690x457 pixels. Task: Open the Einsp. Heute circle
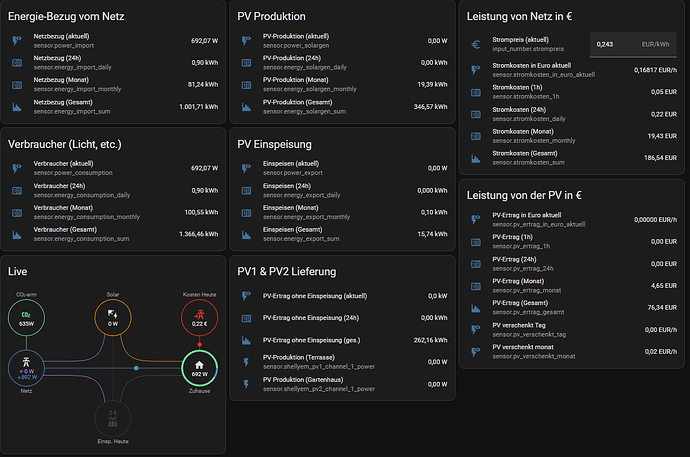tap(113, 419)
